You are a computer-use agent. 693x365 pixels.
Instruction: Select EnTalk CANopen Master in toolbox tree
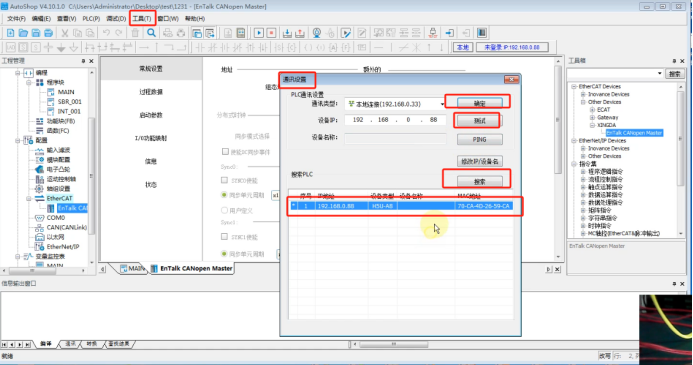[x=634, y=133]
